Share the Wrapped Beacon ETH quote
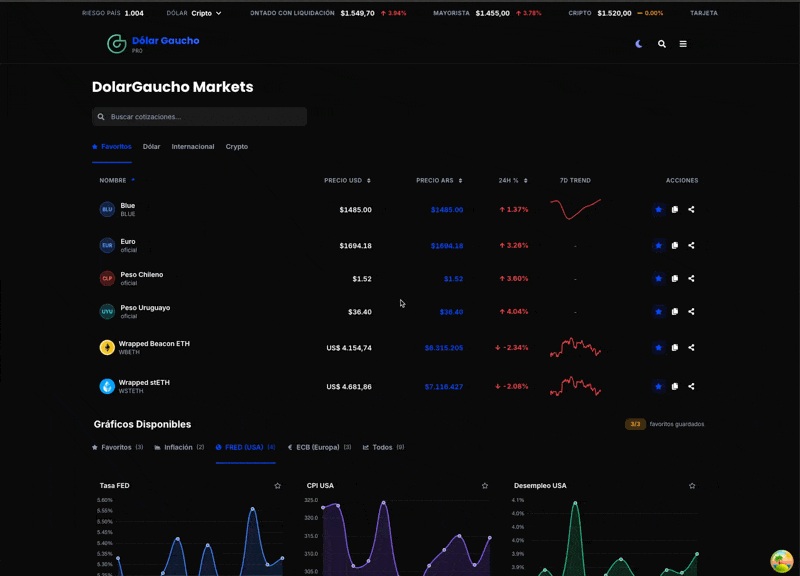The height and width of the screenshot is (576, 800). tap(691, 348)
